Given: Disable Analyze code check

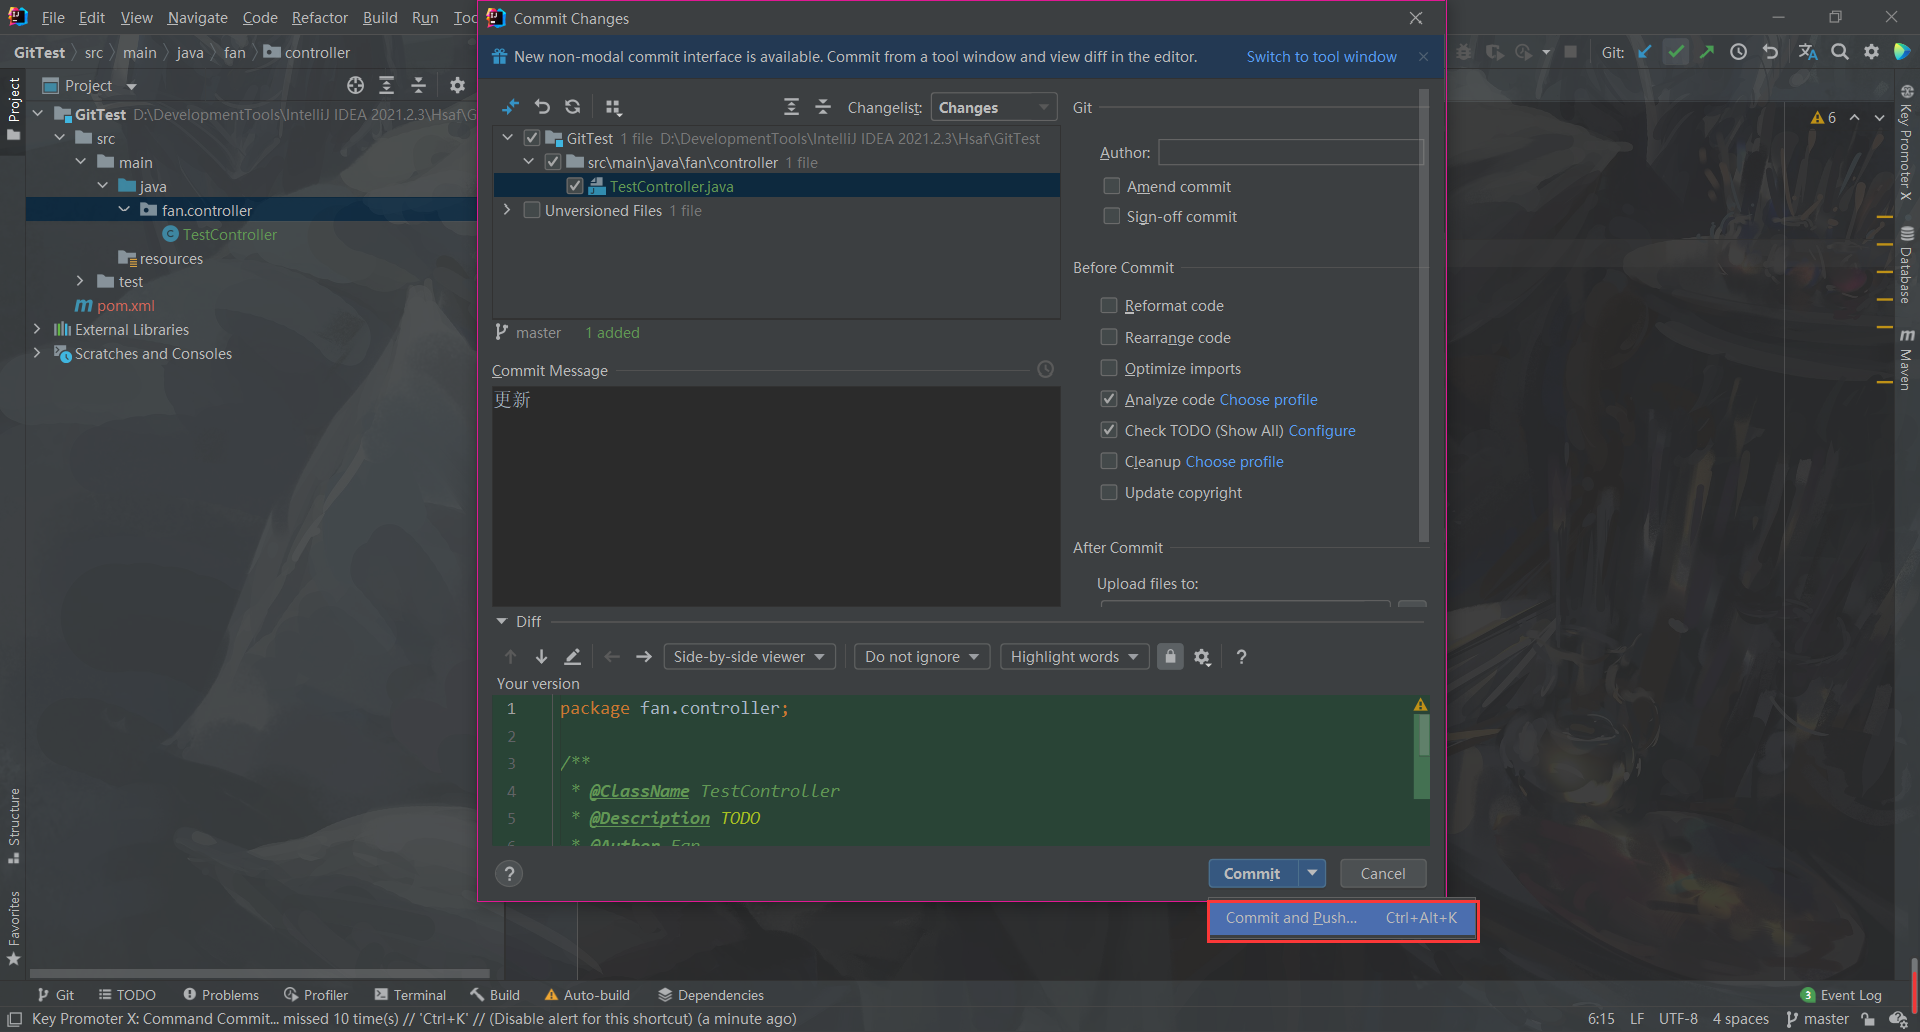Looking at the screenshot, I should coord(1109,399).
